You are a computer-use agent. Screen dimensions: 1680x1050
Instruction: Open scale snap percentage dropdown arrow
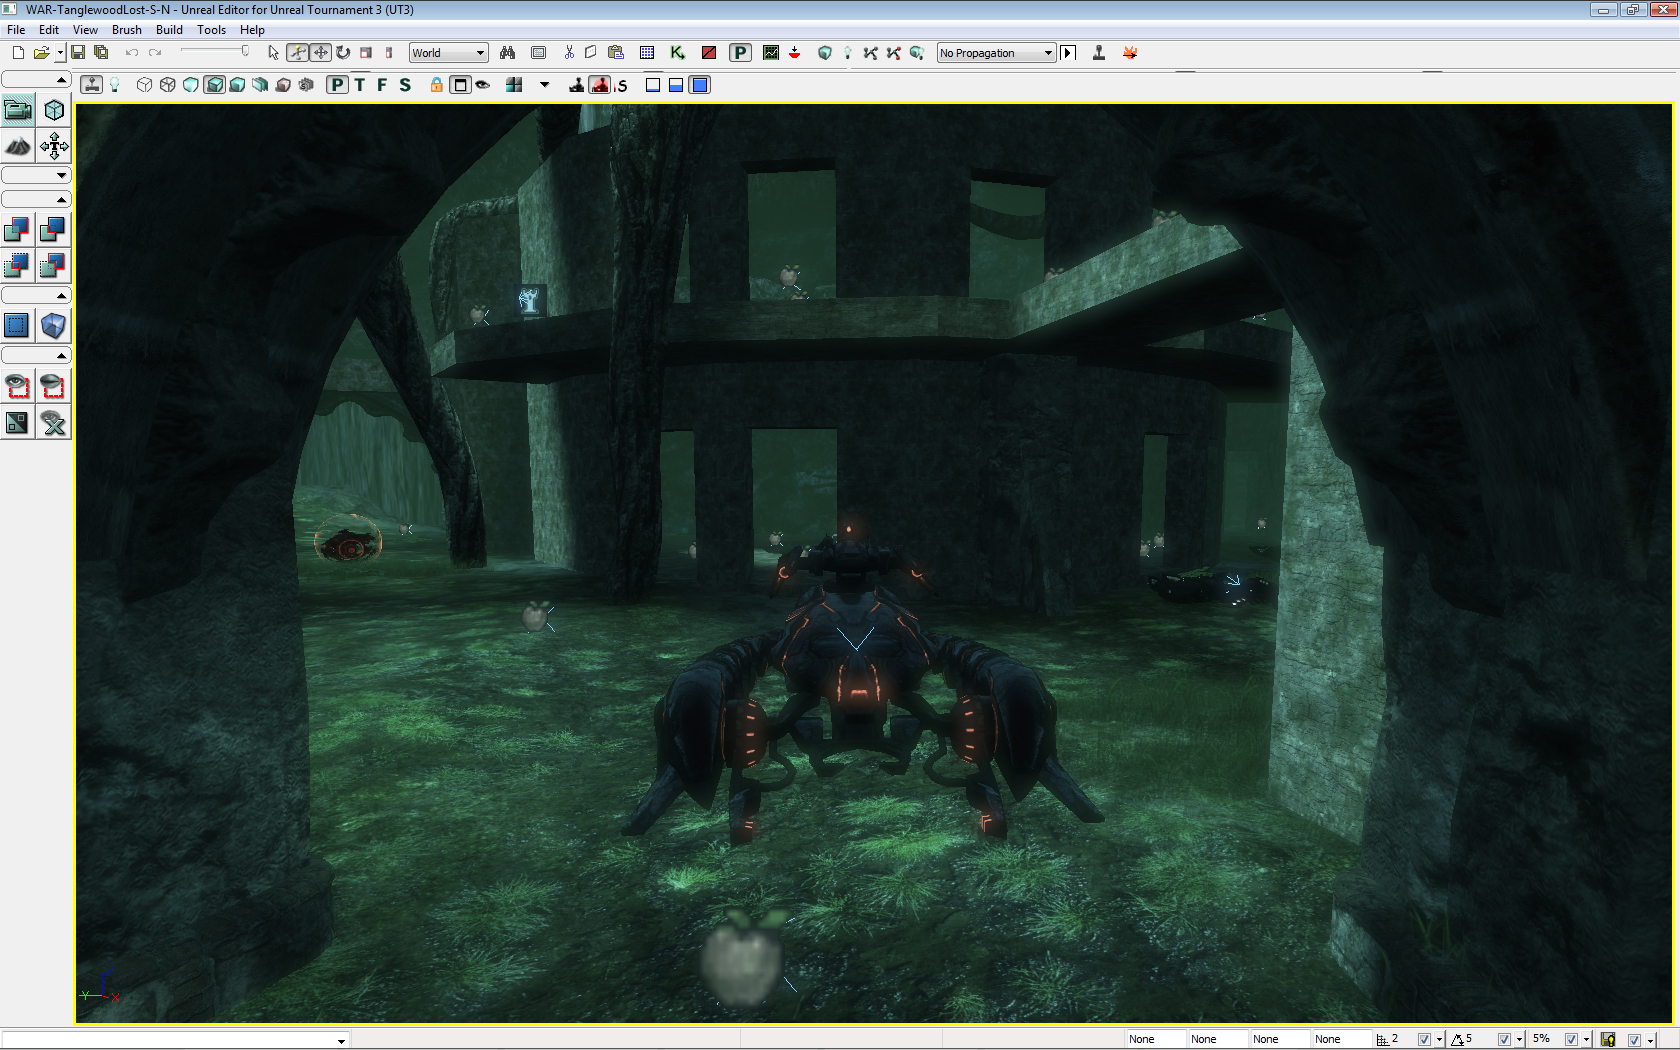pos(1586,1040)
